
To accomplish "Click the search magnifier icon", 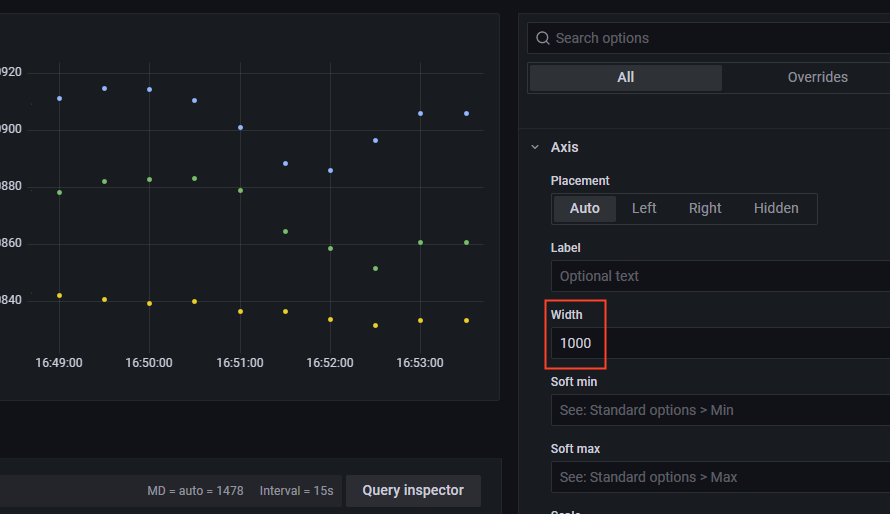I will tap(543, 38).
